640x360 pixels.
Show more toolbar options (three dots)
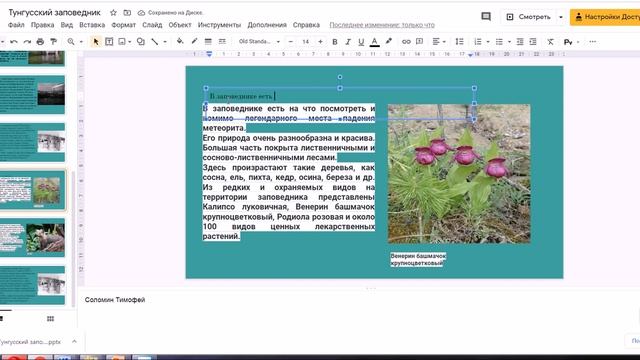593,42
